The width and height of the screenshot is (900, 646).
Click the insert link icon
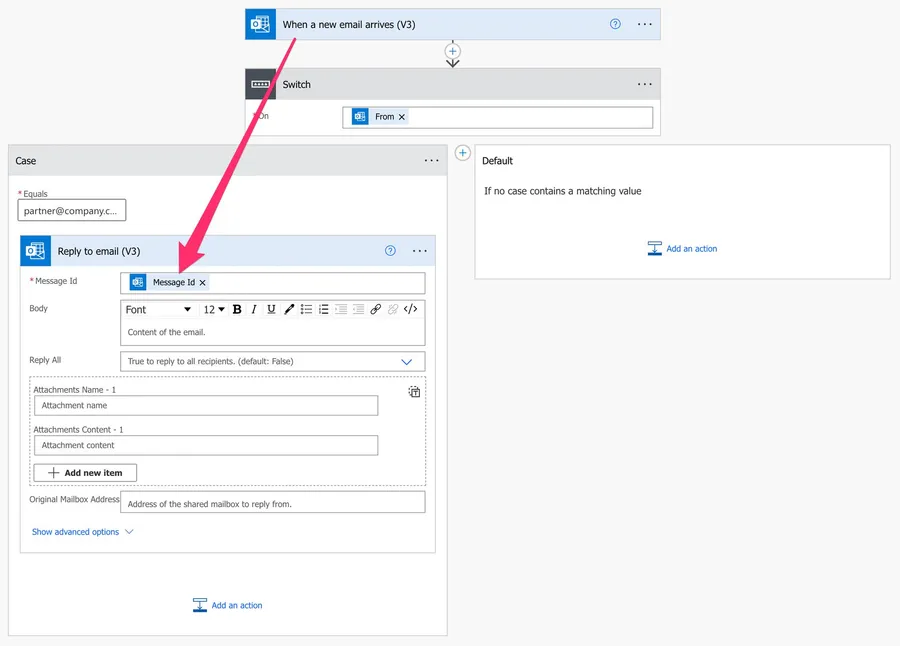pos(376,310)
